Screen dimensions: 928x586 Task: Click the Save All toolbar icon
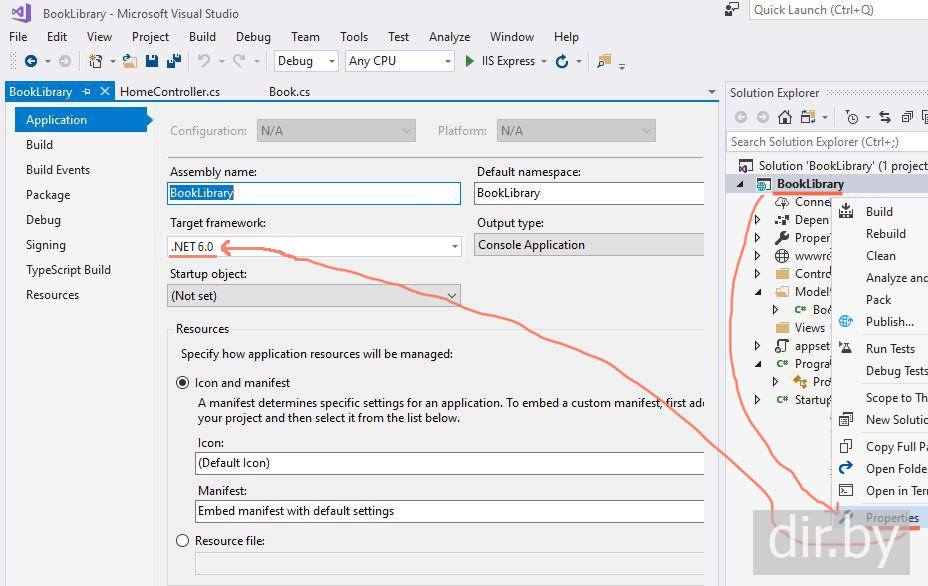pos(174,61)
